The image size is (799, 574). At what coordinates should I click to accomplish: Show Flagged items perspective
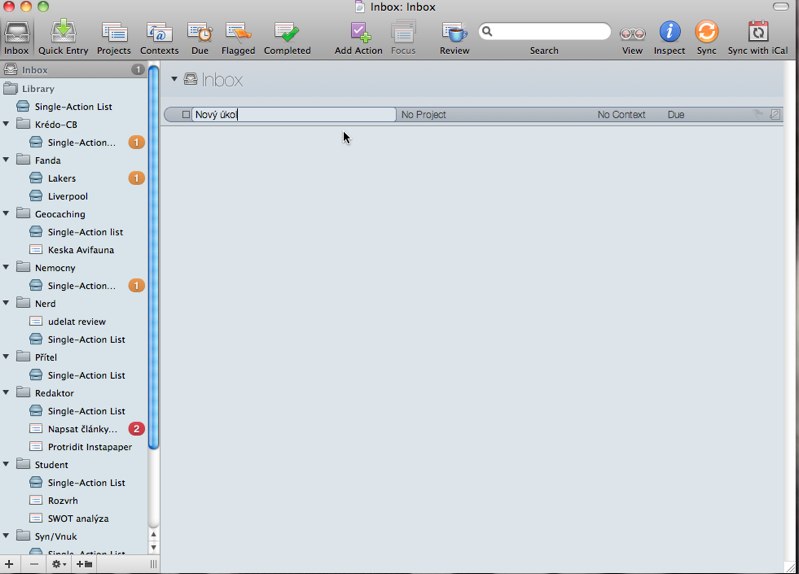pos(238,38)
